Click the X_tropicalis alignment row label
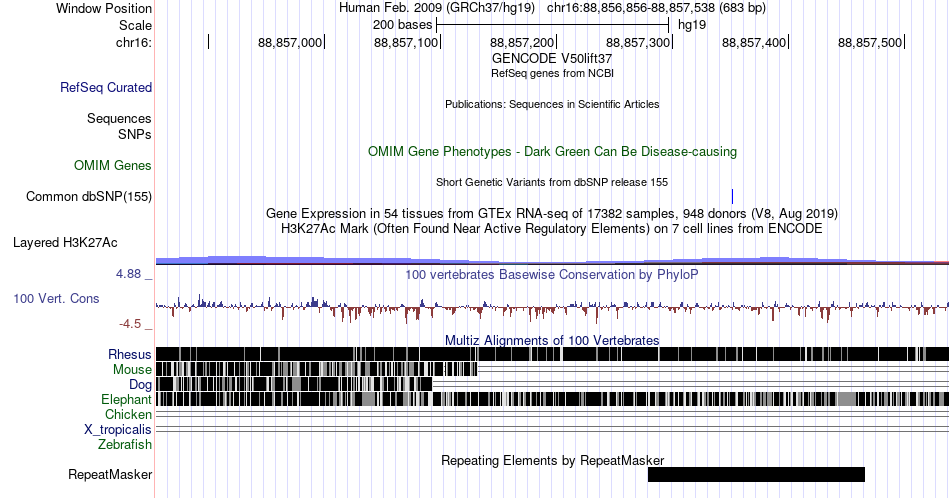 (118, 430)
